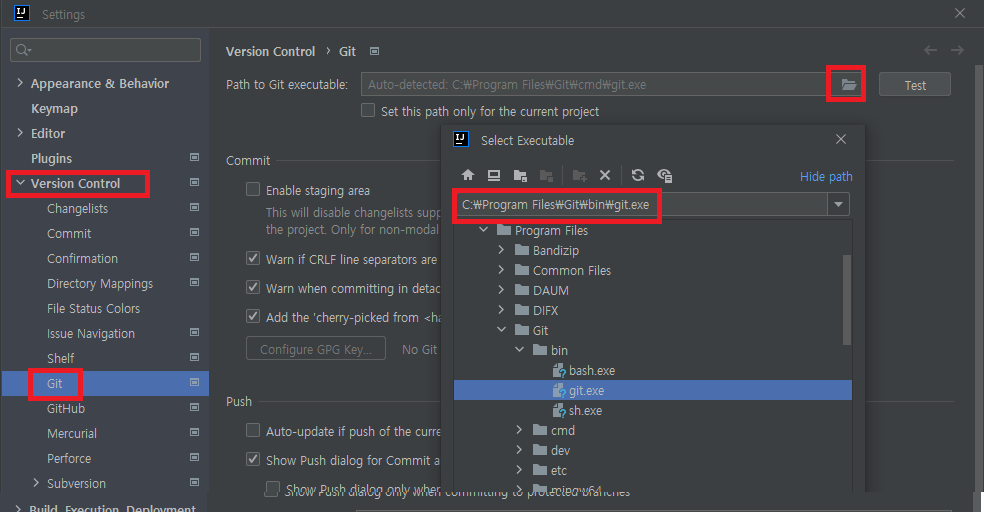The width and height of the screenshot is (984, 512).
Task: Toggle Show Push dialog only when committing checkbox
Action: tap(272, 489)
